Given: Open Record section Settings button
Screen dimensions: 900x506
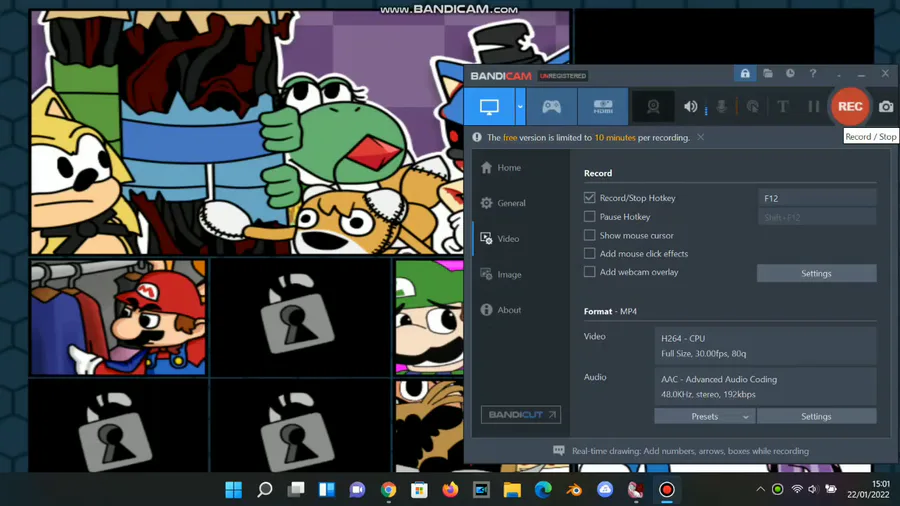Looking at the screenshot, I should click(x=816, y=274).
